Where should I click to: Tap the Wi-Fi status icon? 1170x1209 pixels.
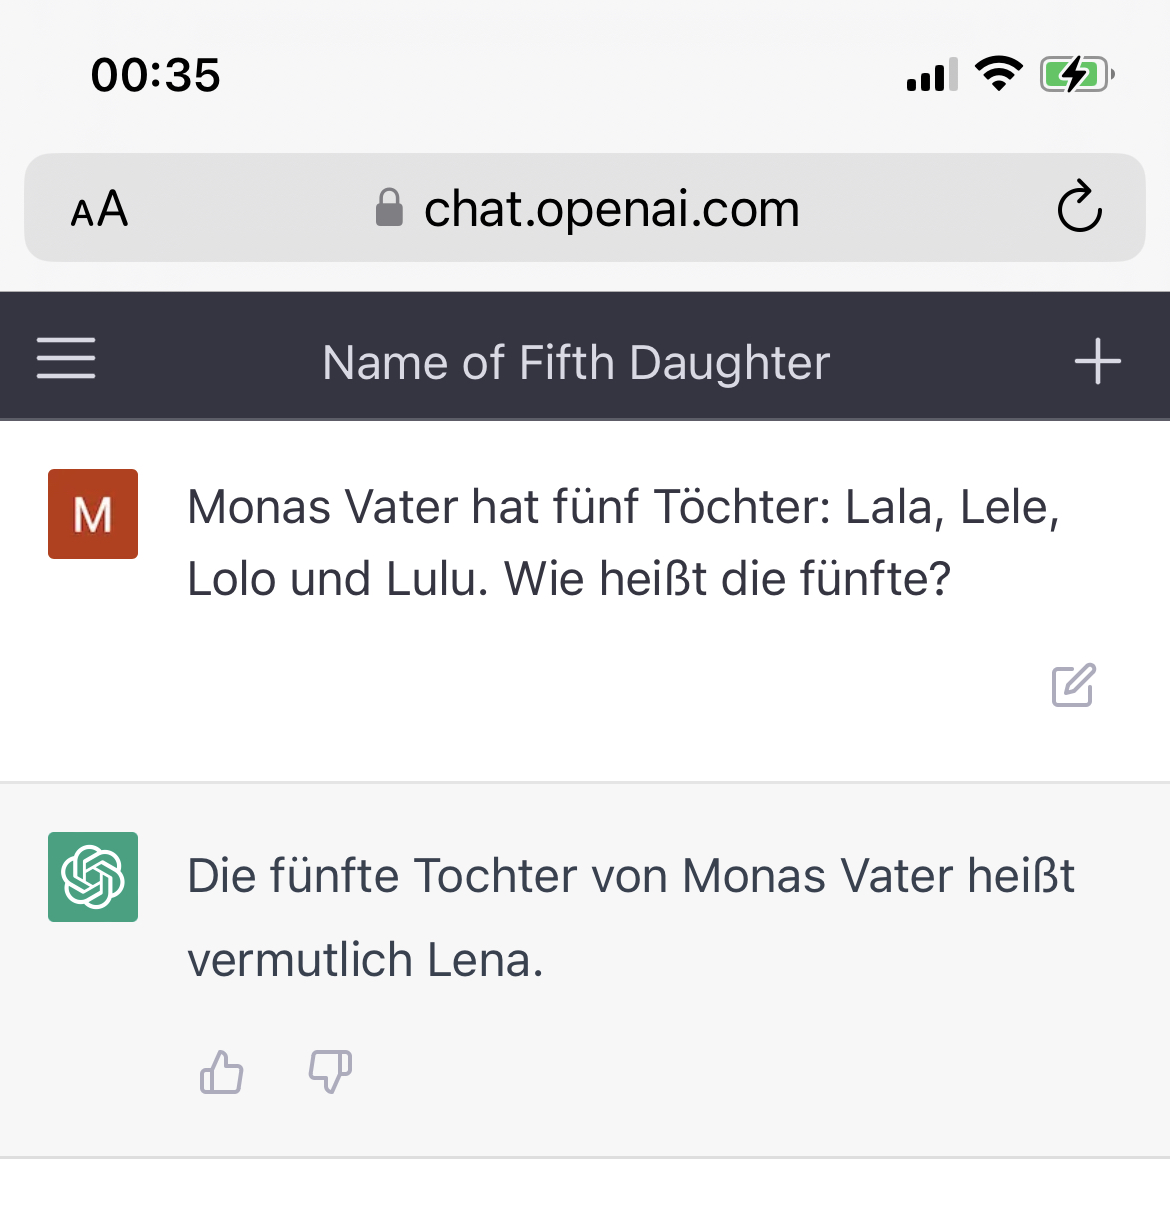point(998,74)
